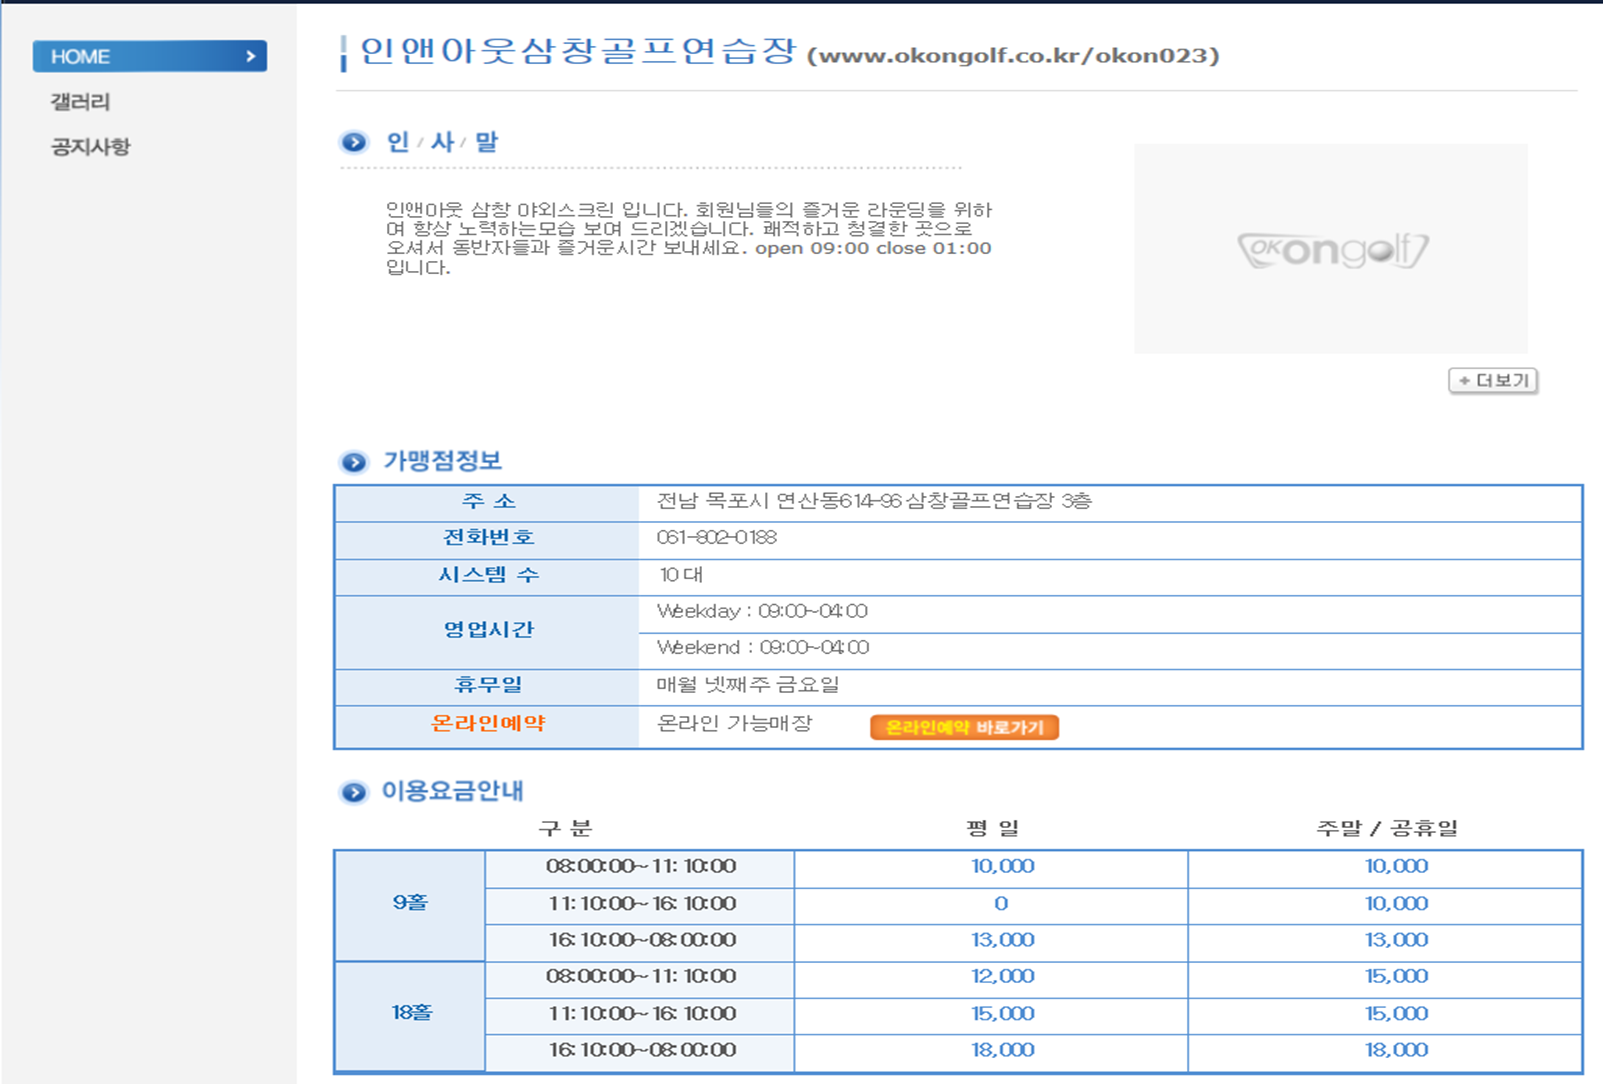This screenshot has height=1084, width=1603.
Task: Click the 18홀 row header cell
Action: coord(411,1013)
